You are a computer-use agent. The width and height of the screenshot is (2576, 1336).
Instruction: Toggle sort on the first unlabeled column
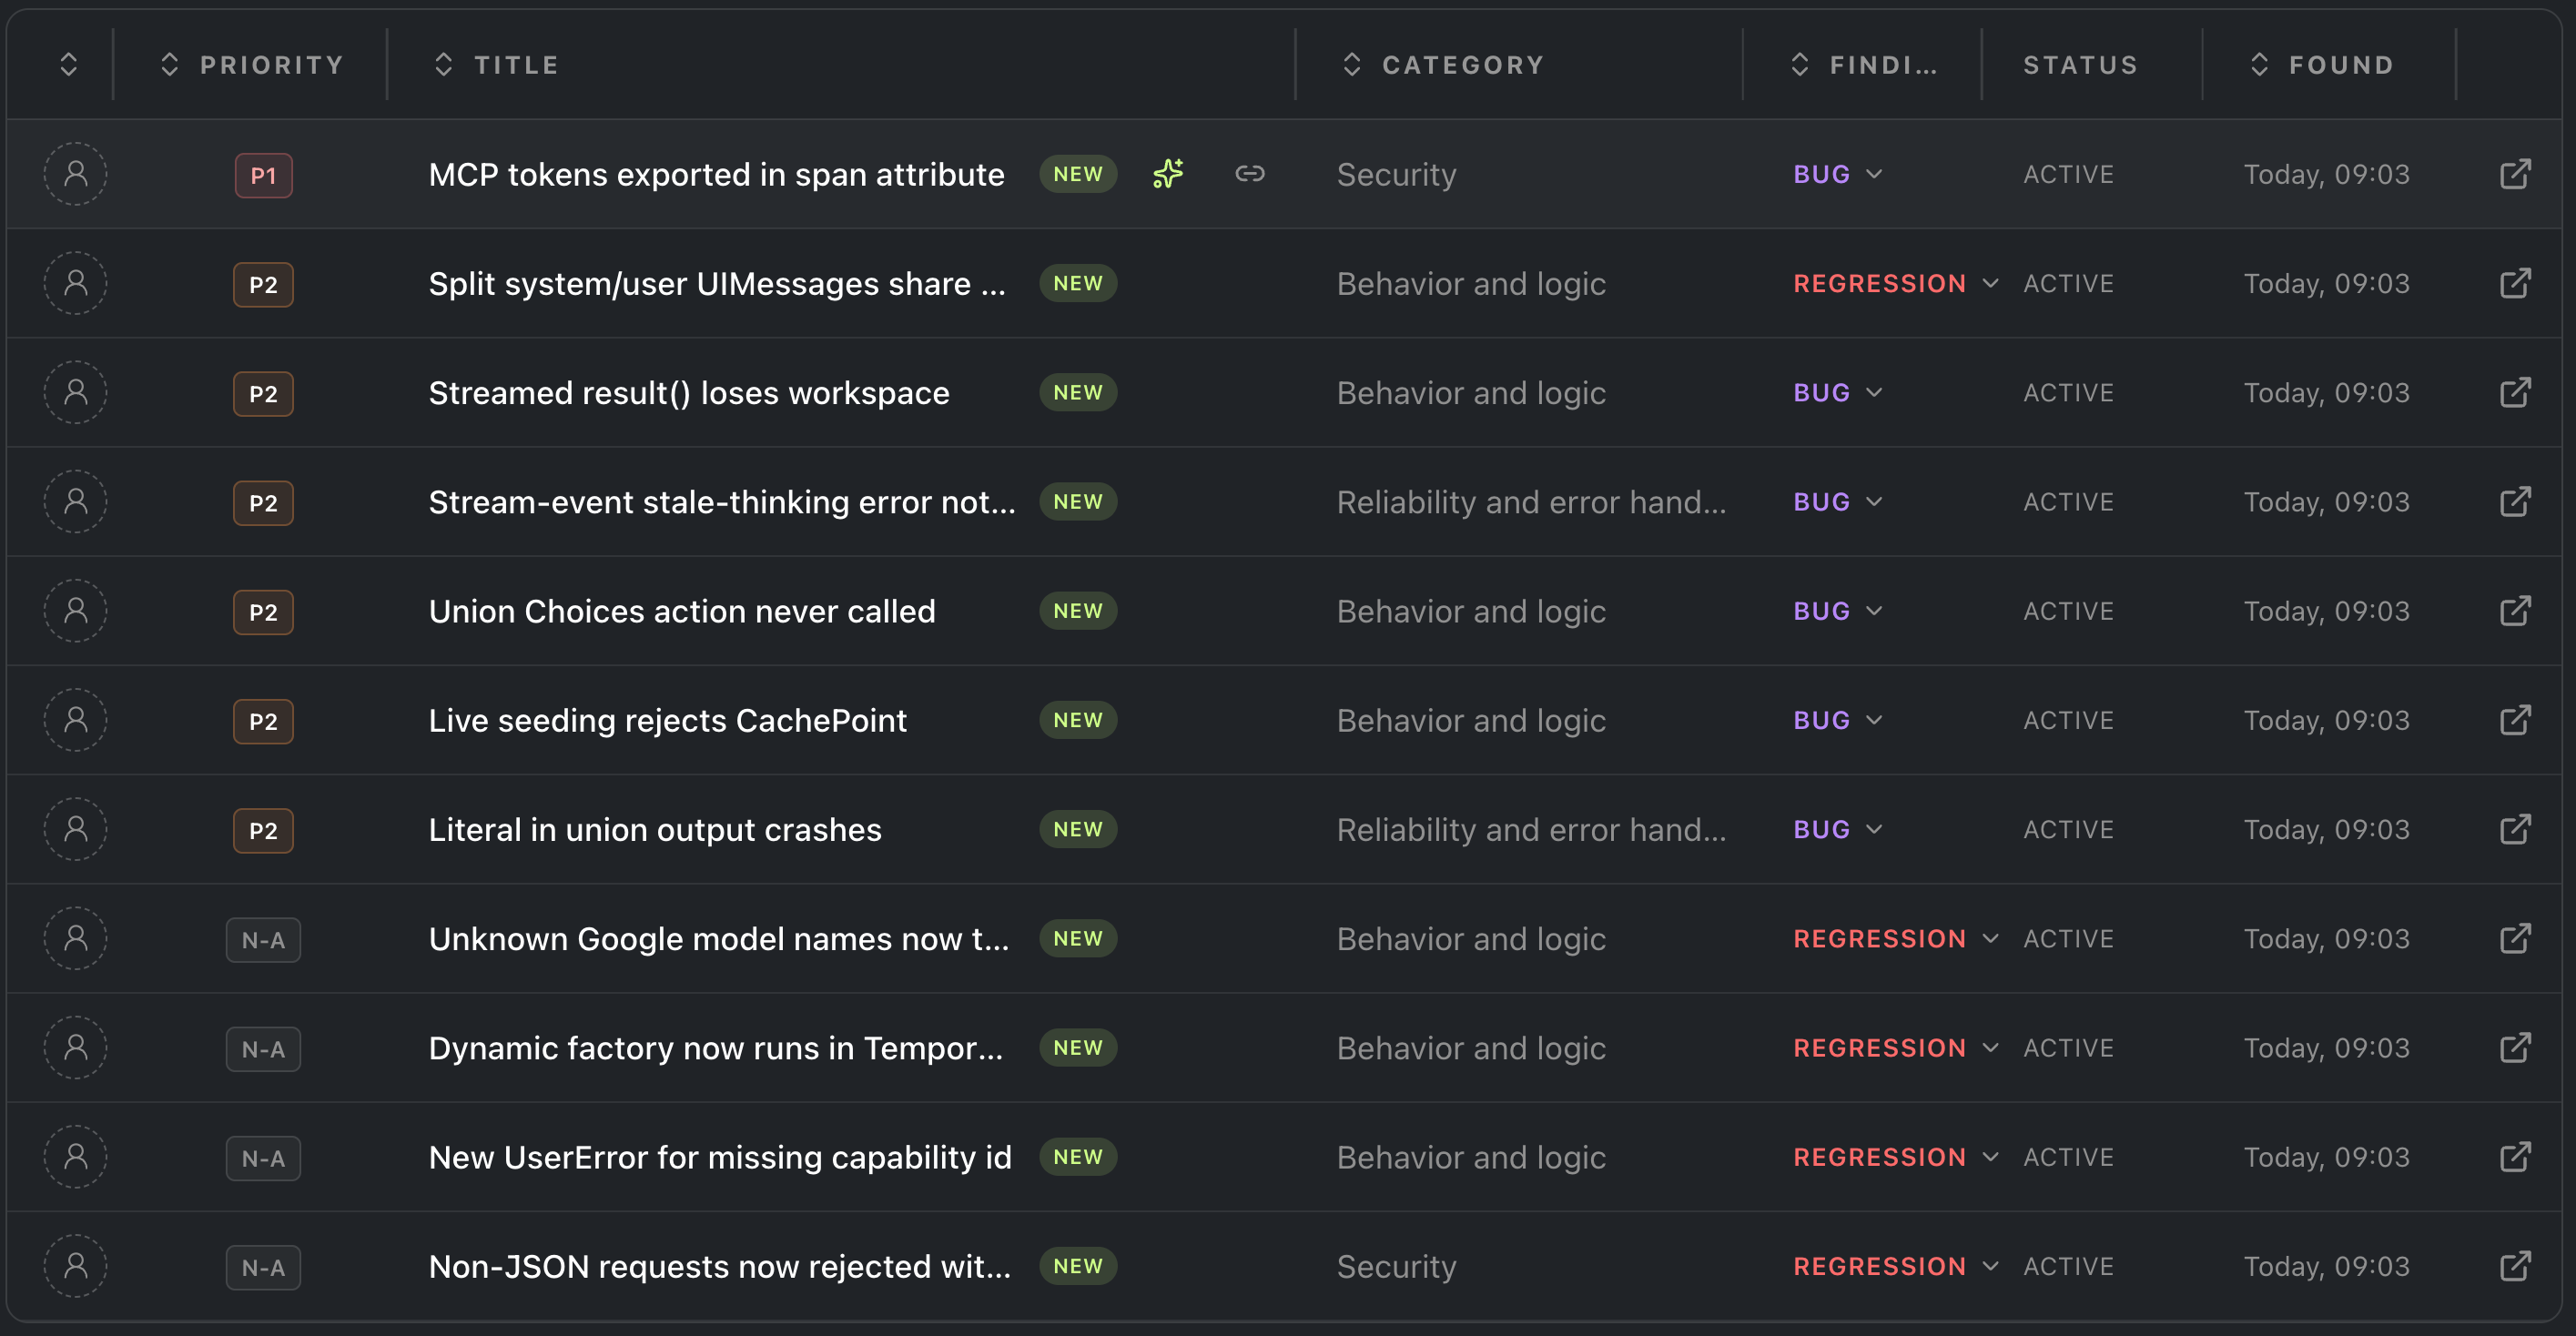(69, 65)
